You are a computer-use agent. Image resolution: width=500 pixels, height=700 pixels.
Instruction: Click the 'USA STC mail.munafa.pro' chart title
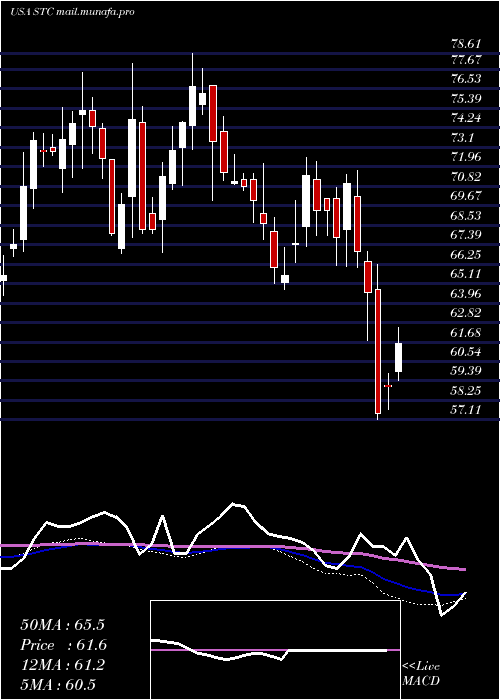[x=72, y=12]
